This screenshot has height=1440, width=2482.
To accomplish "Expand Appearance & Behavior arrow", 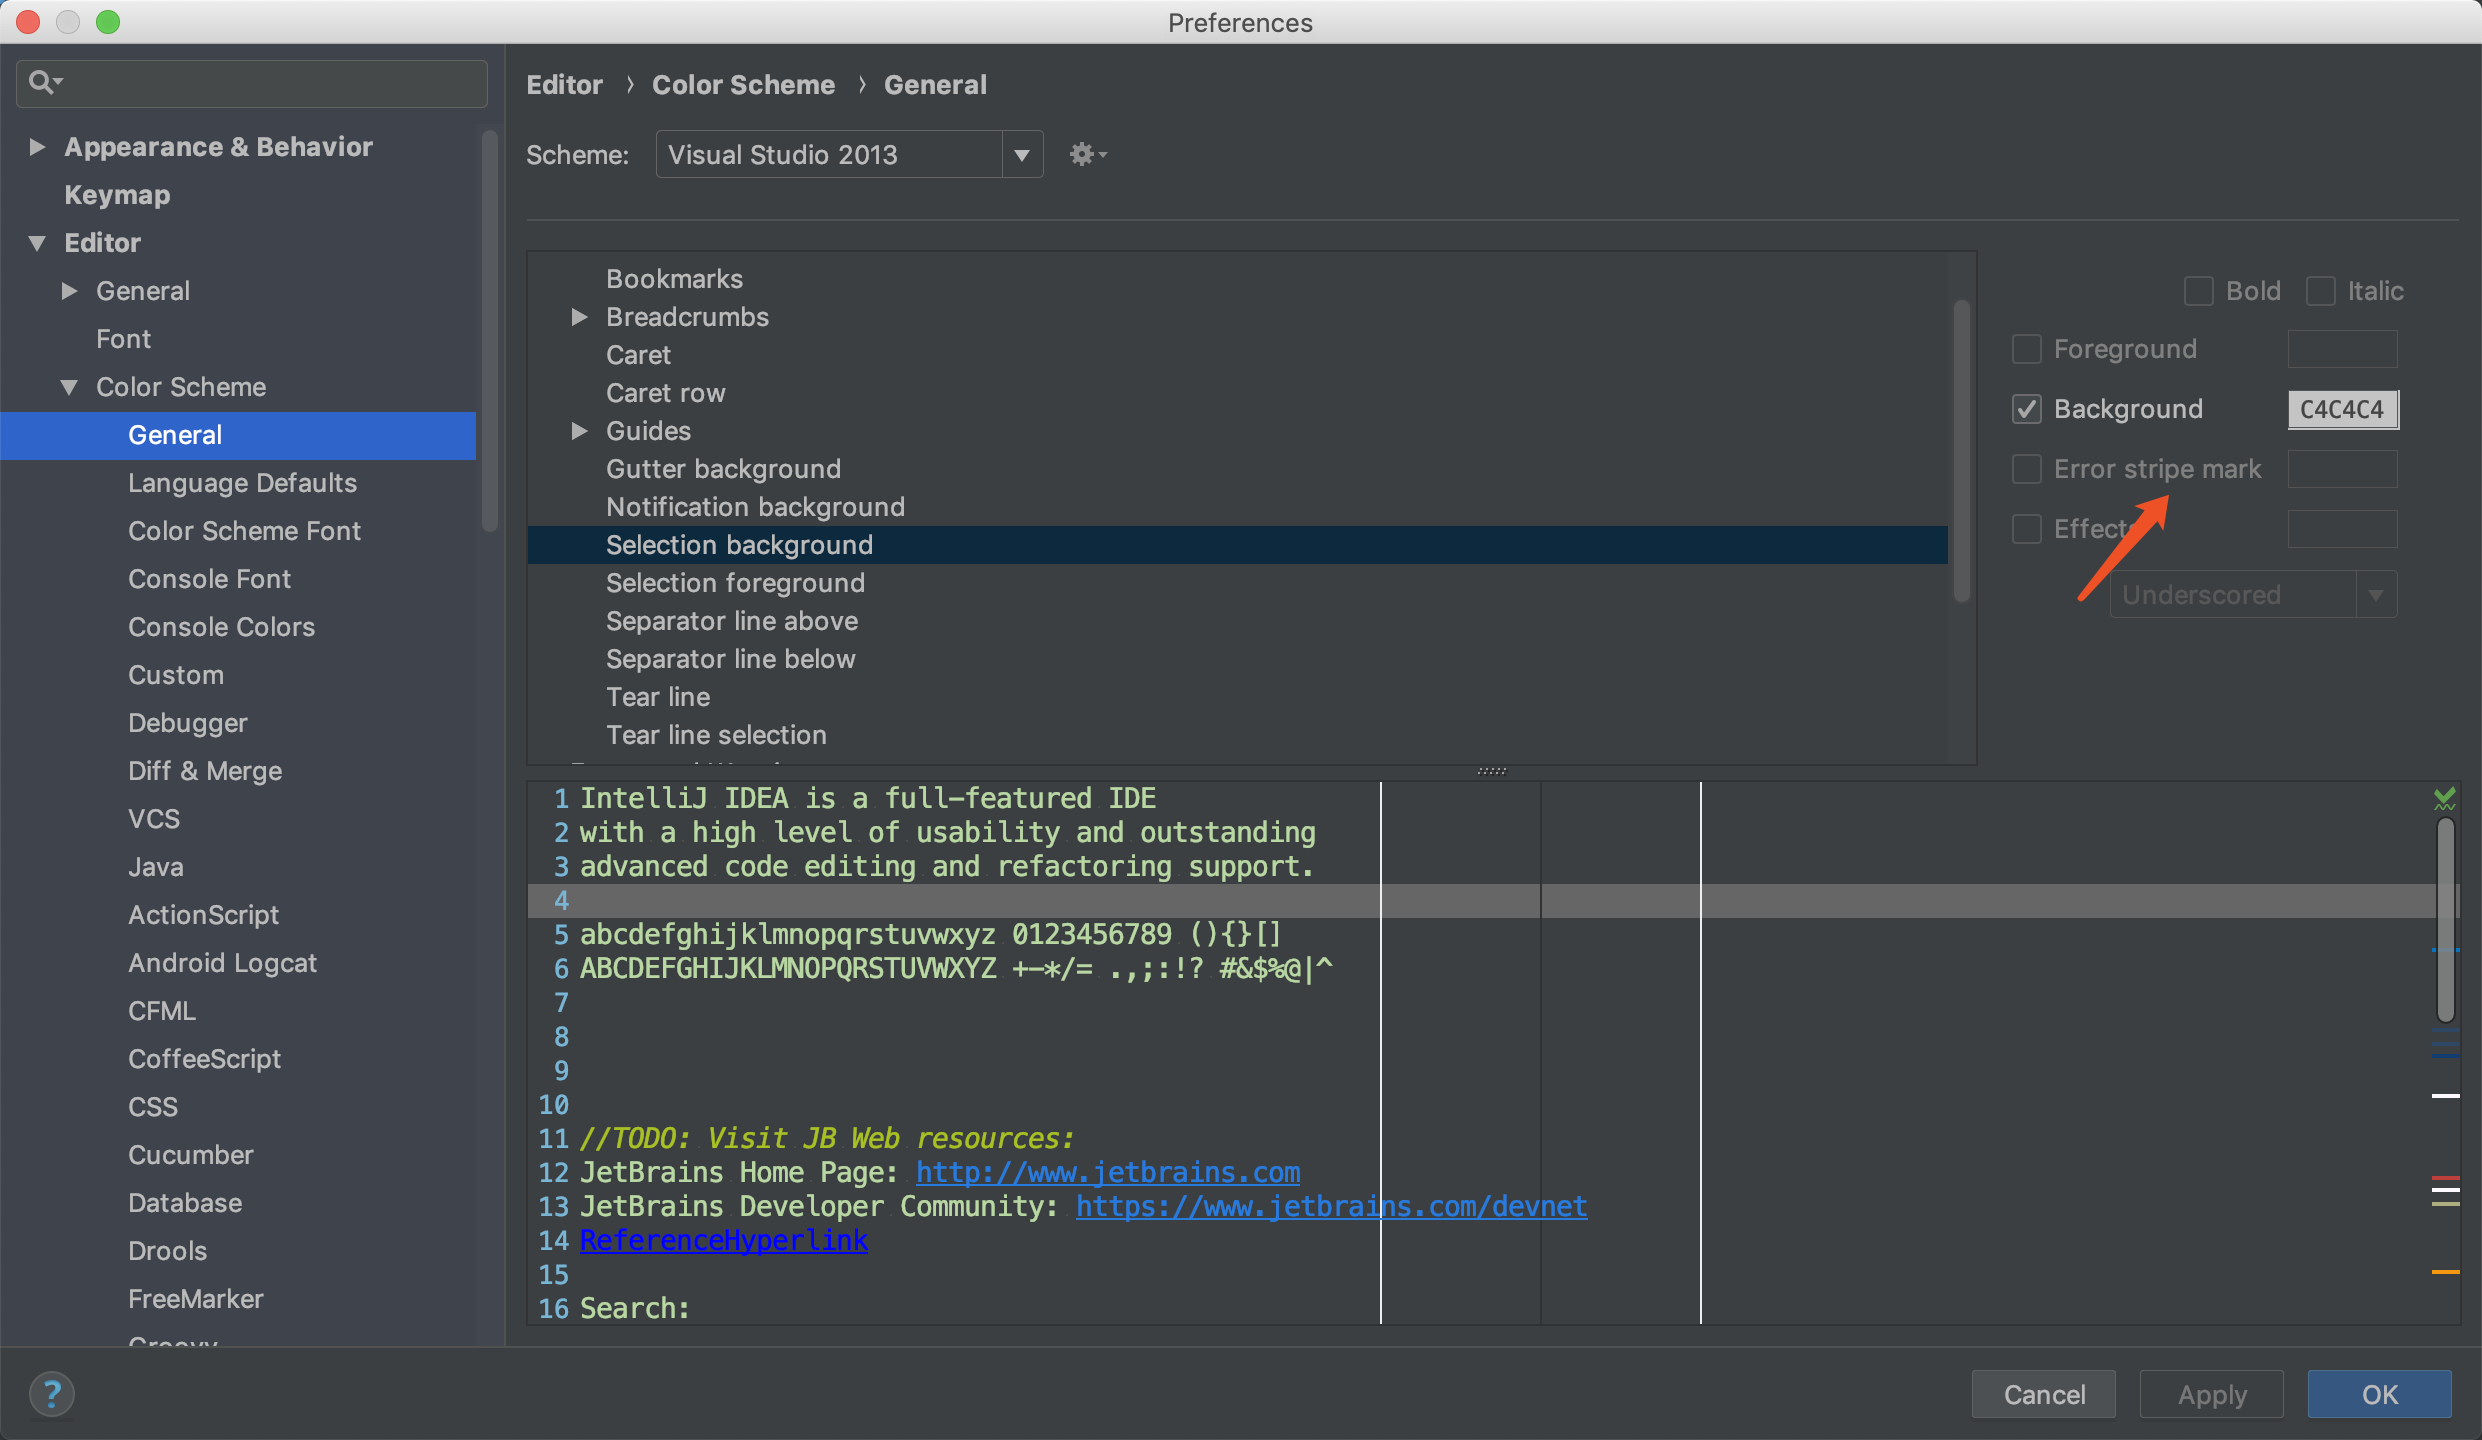I will click(38, 147).
